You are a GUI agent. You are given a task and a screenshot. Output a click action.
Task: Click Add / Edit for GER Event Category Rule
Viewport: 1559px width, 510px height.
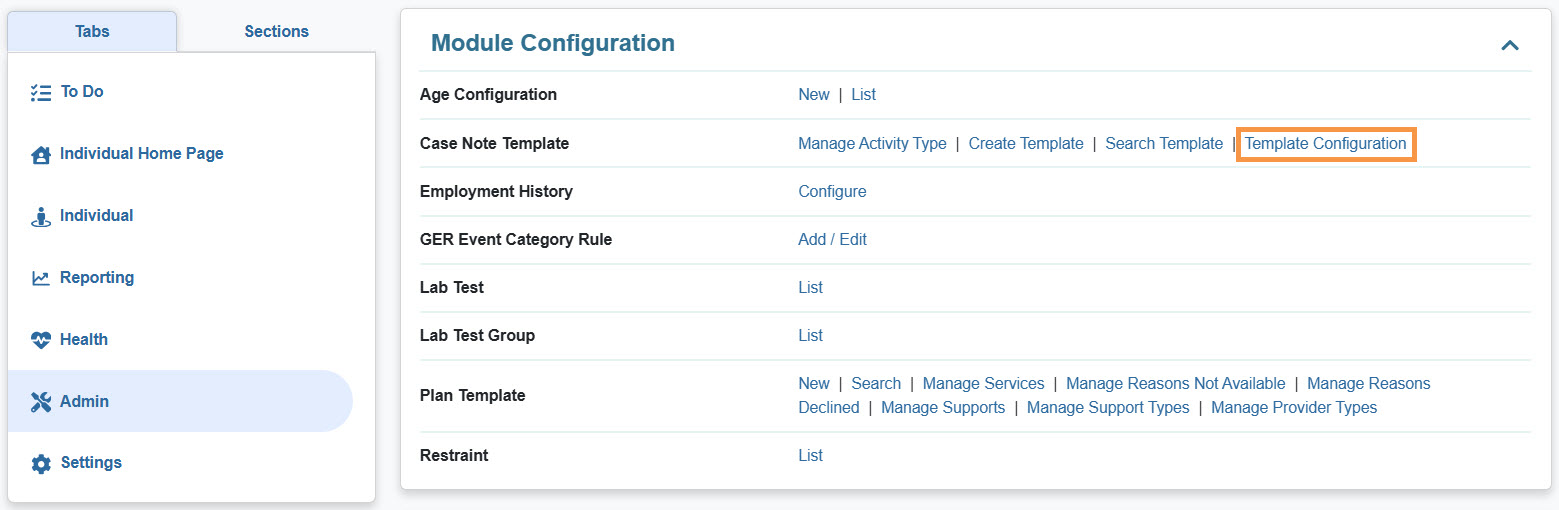tap(832, 239)
